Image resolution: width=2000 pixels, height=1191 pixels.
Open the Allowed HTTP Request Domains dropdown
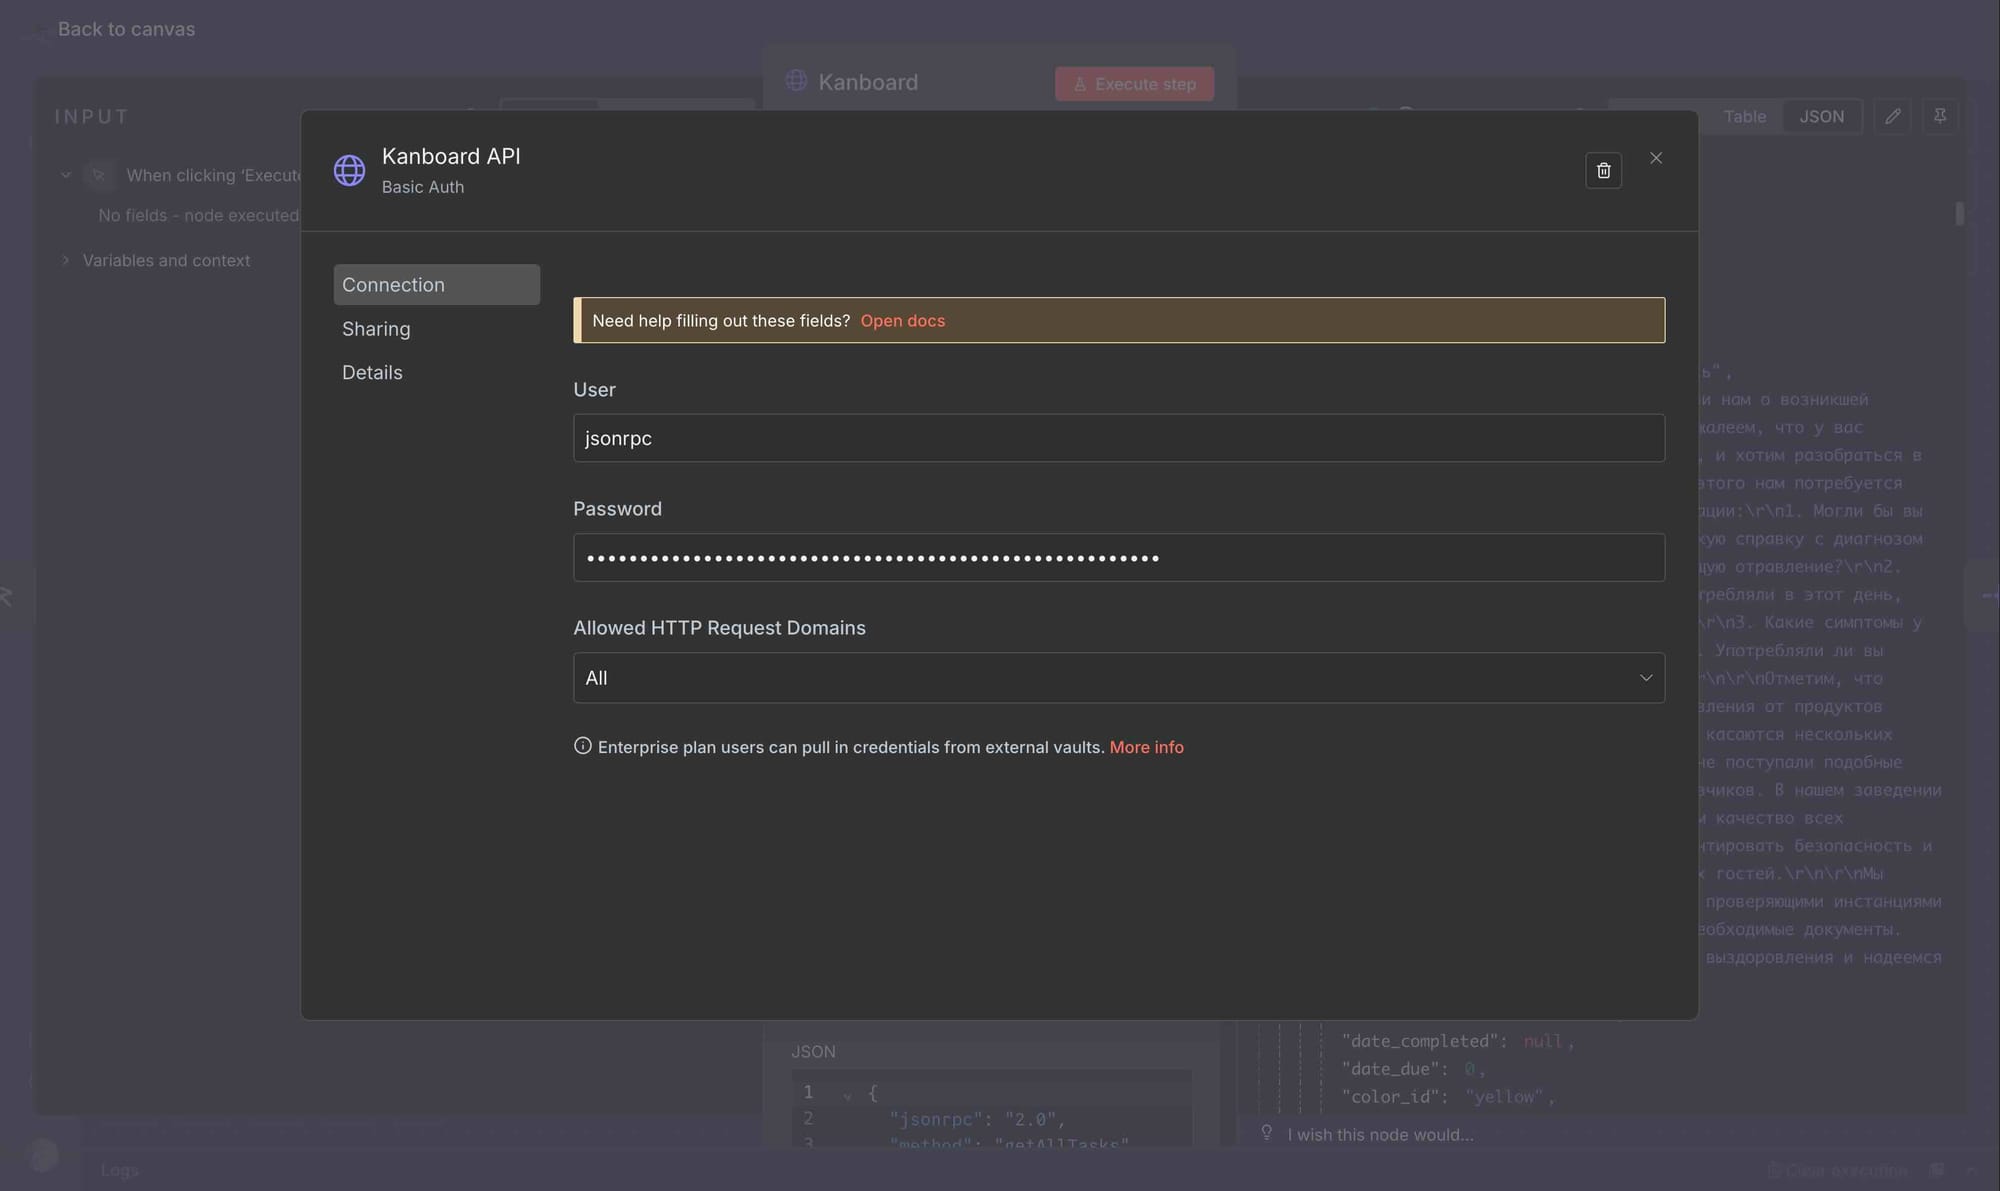[x=1118, y=678]
